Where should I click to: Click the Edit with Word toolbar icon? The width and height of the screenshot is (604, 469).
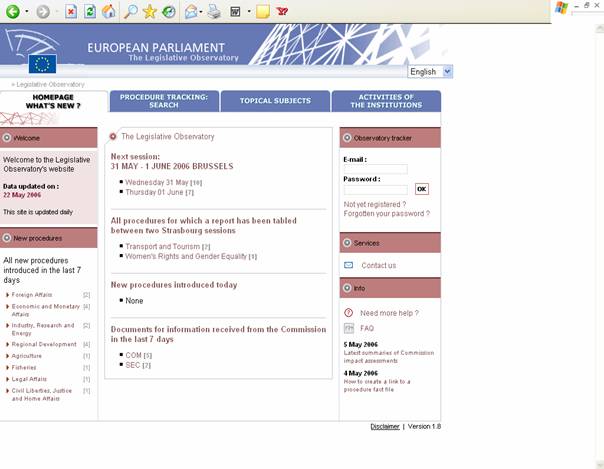(235, 12)
